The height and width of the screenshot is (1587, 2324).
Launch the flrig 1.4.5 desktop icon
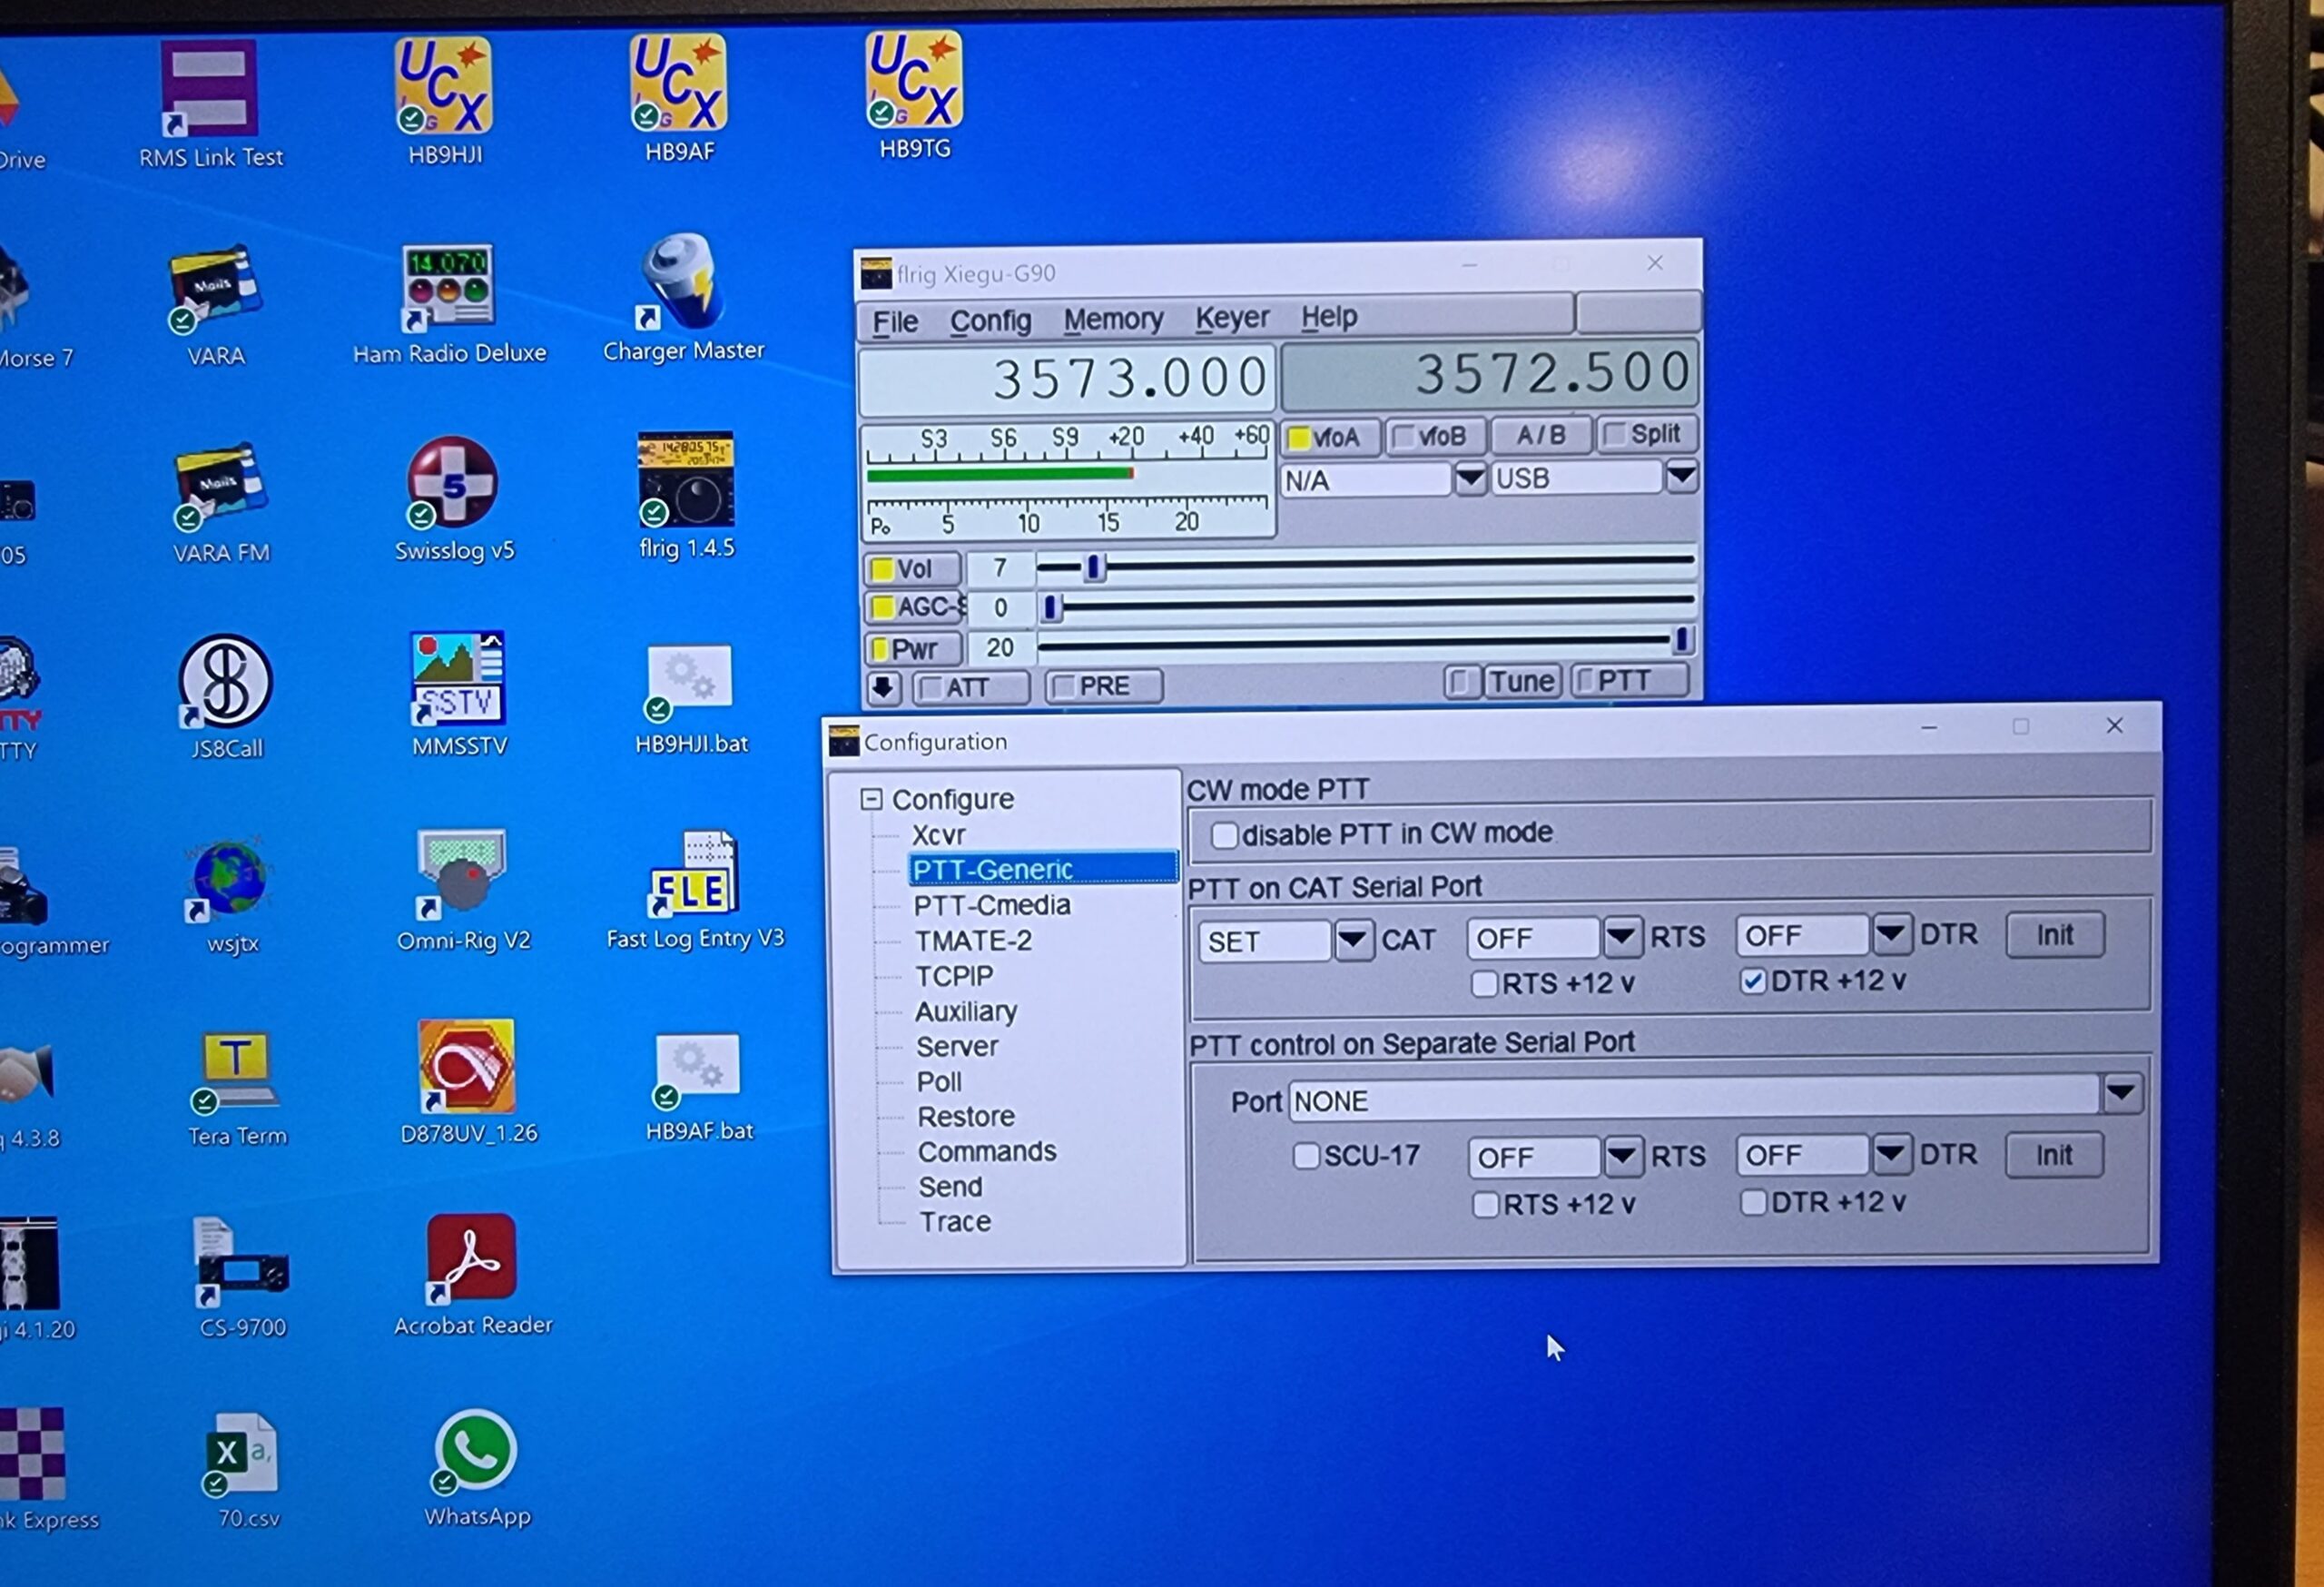click(x=685, y=480)
